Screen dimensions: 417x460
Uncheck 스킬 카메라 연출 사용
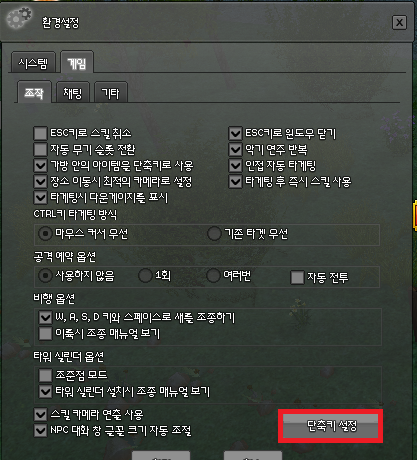[40, 415]
